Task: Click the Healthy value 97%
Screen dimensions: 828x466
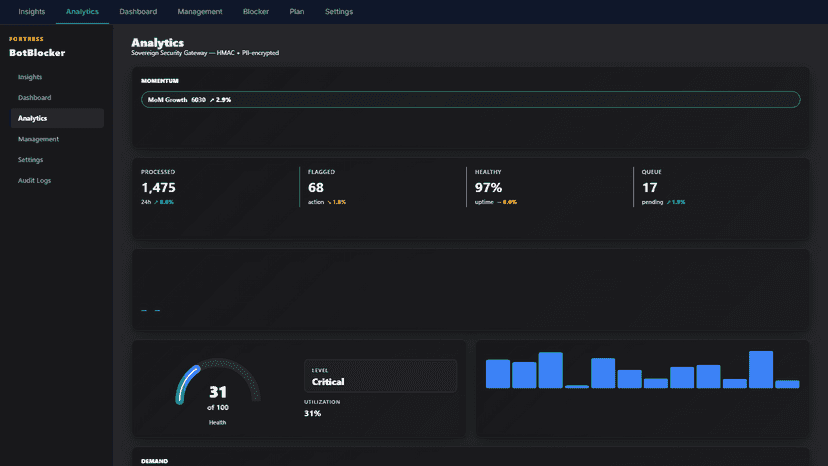Action: coord(488,188)
